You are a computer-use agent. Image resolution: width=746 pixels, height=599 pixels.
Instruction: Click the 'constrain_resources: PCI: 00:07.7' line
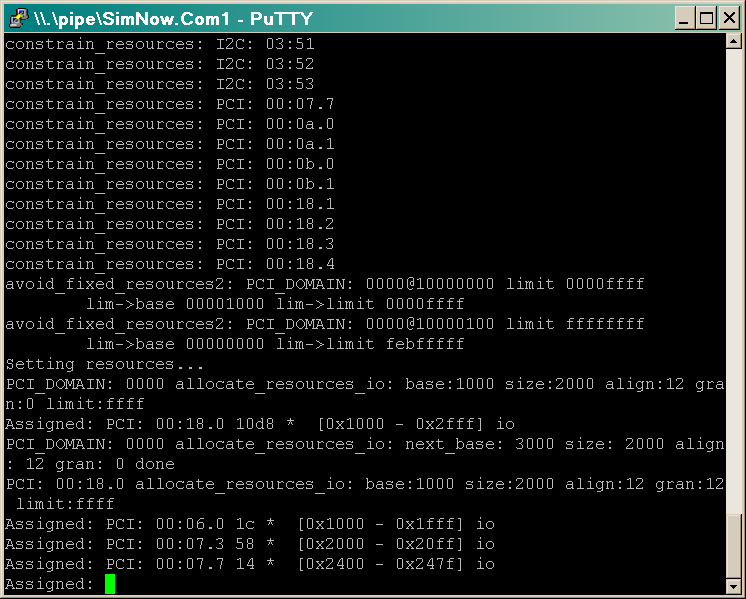[170, 104]
